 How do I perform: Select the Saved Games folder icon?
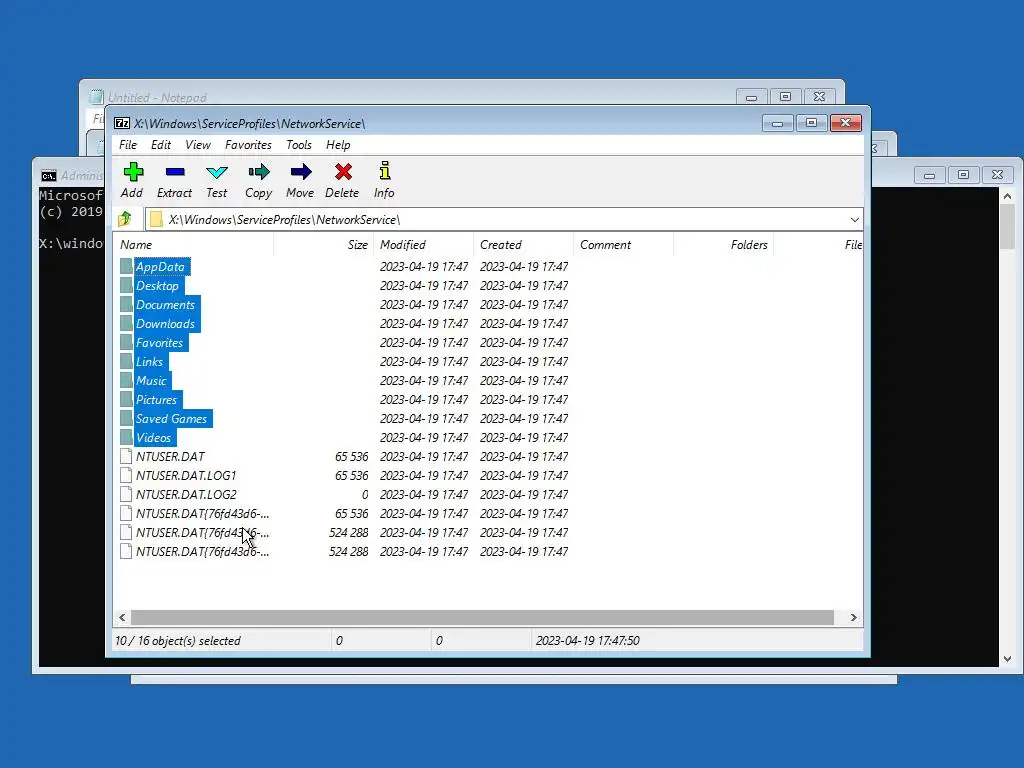tap(126, 418)
